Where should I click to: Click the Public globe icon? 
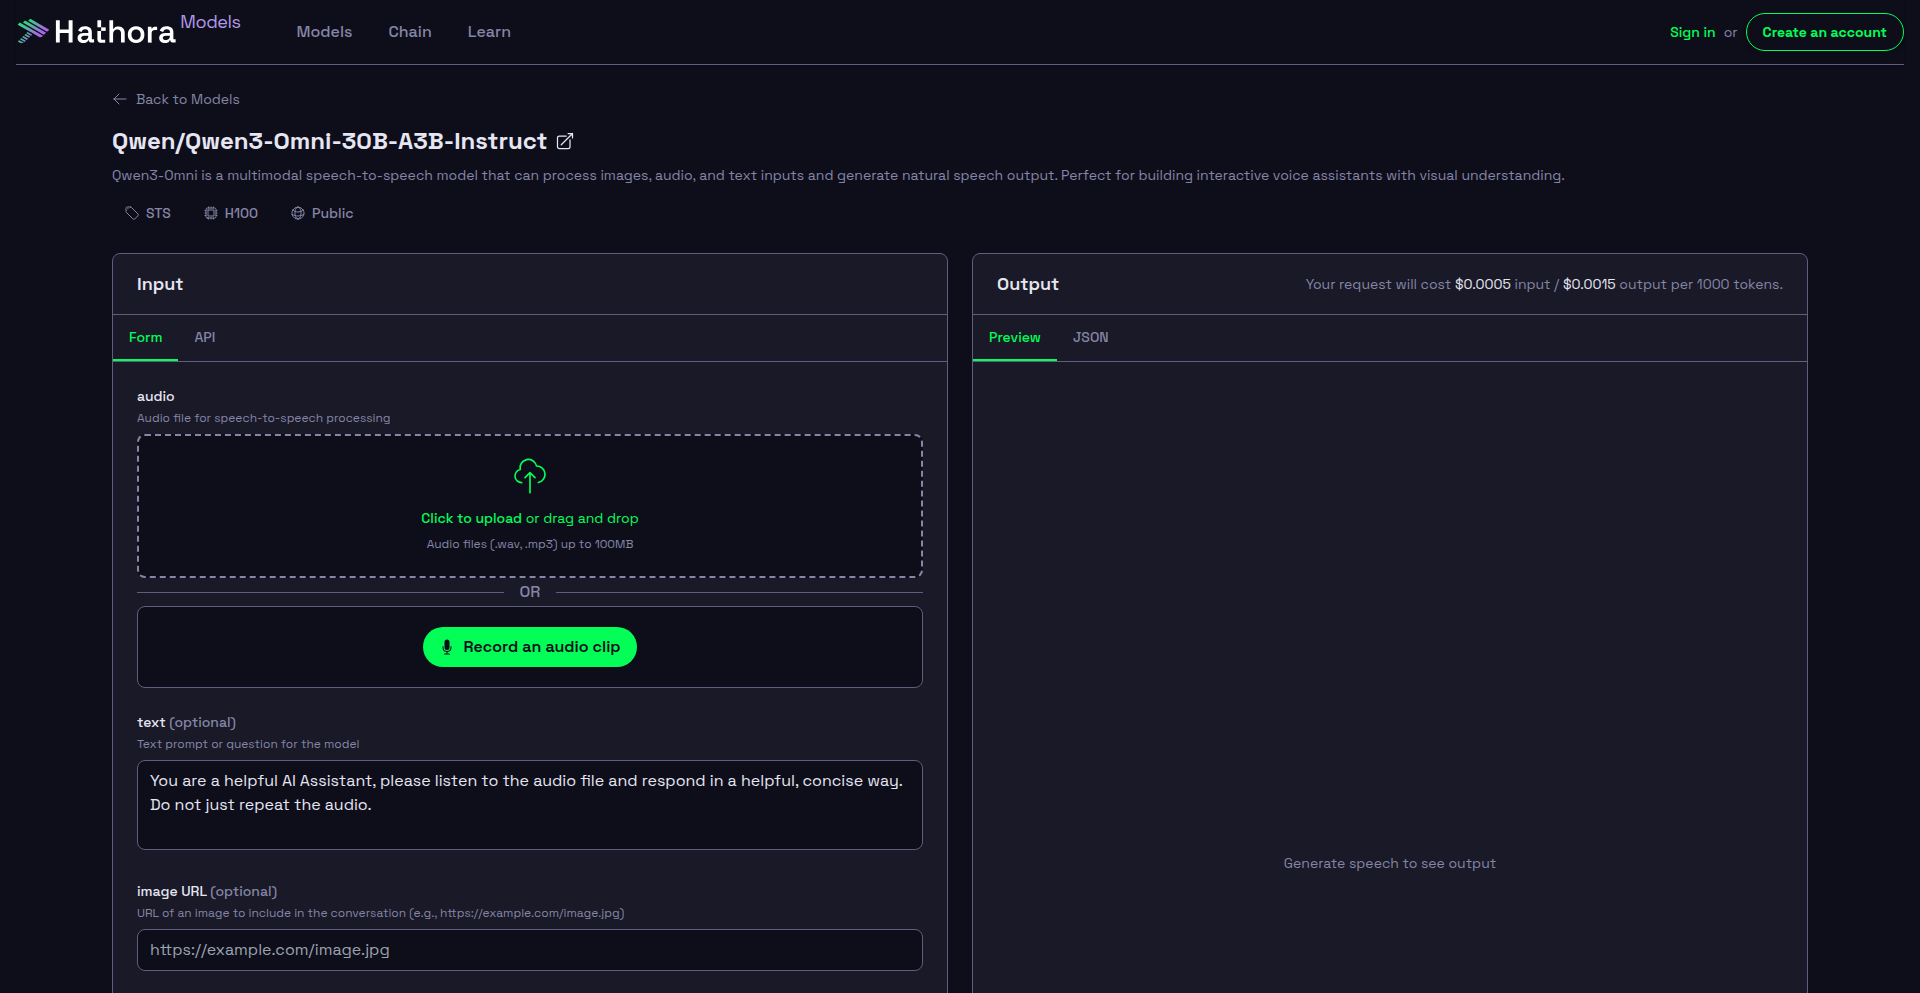pyautogui.click(x=298, y=213)
